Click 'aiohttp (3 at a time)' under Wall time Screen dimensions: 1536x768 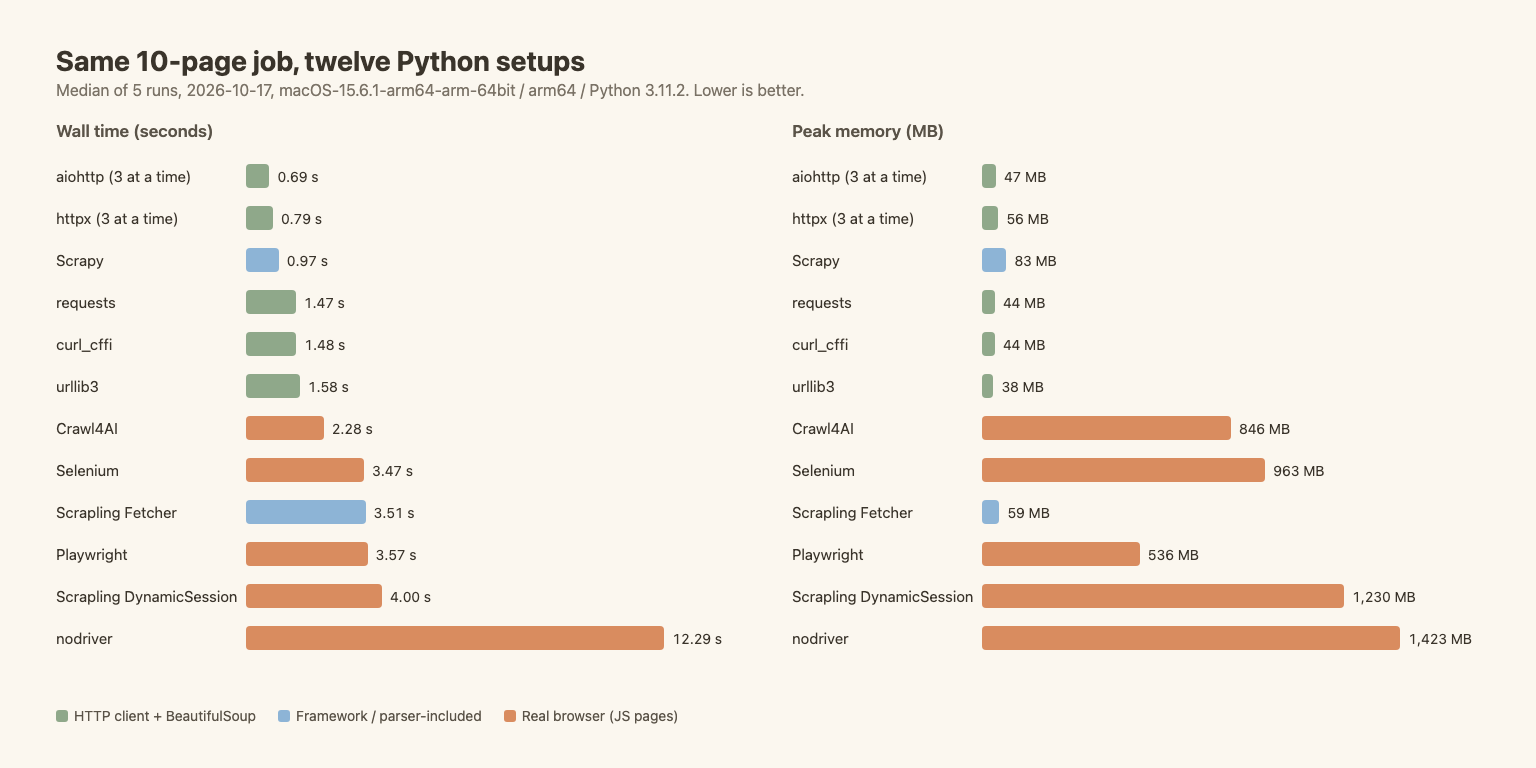click(123, 176)
